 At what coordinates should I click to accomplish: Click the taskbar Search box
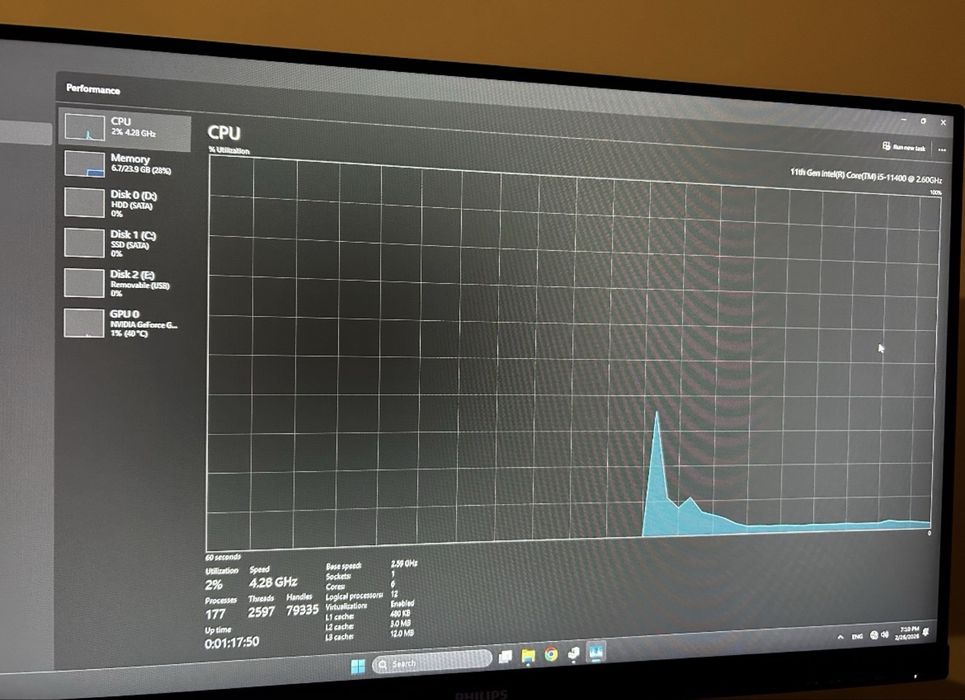tap(431, 662)
